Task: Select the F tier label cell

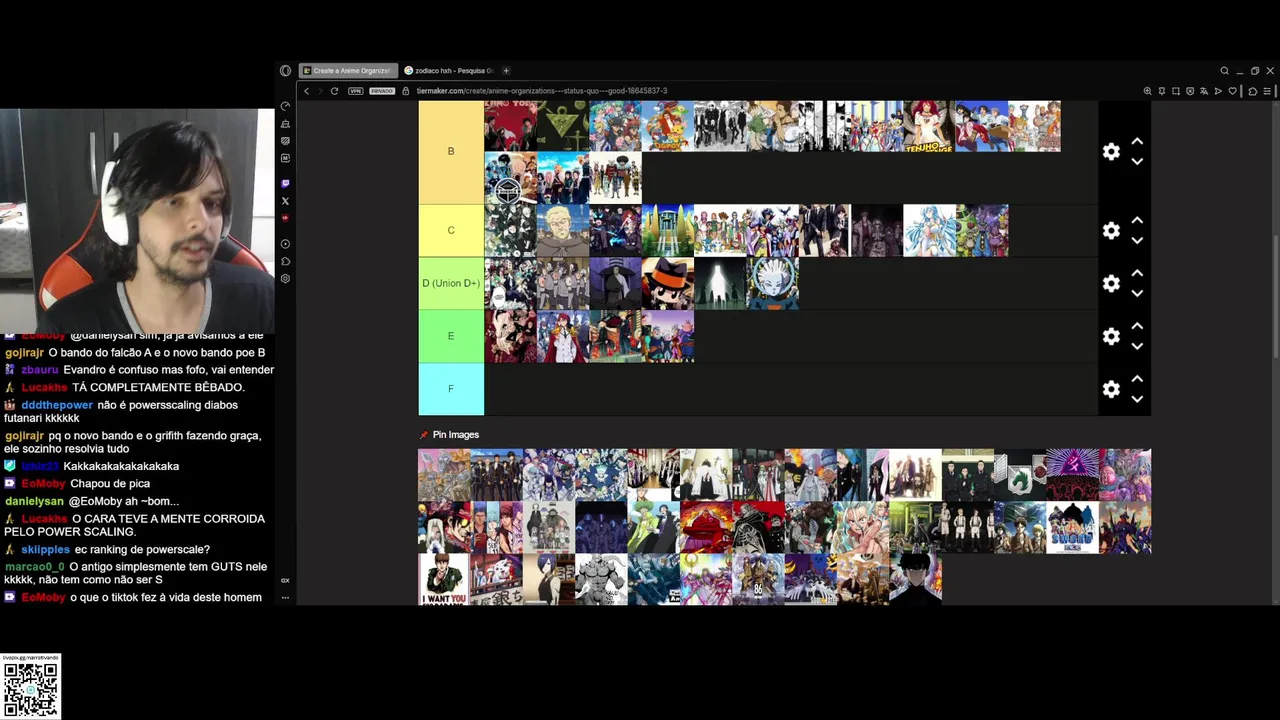Action: pos(451,389)
